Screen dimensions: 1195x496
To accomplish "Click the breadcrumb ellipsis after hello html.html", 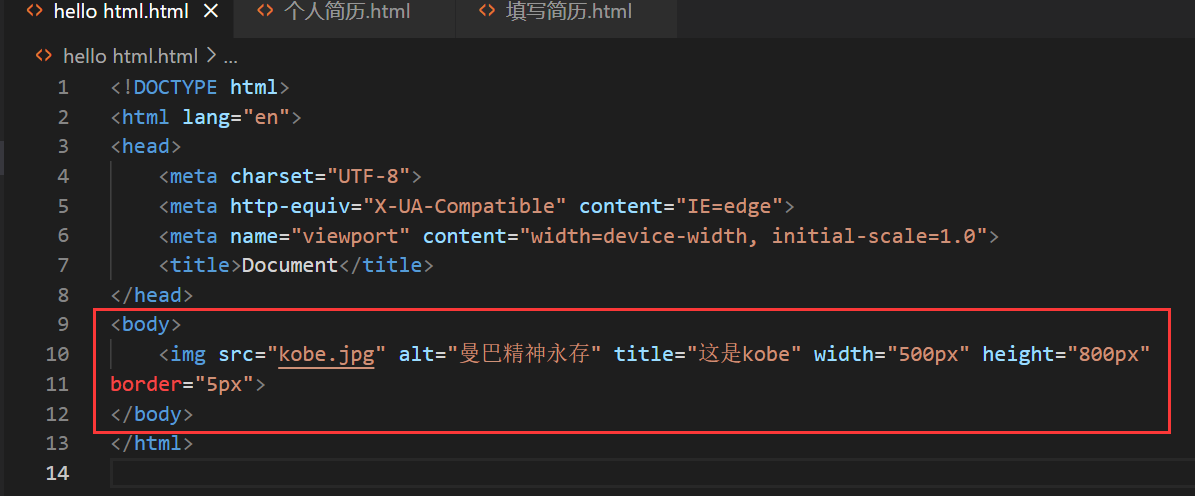I will coord(231,57).
